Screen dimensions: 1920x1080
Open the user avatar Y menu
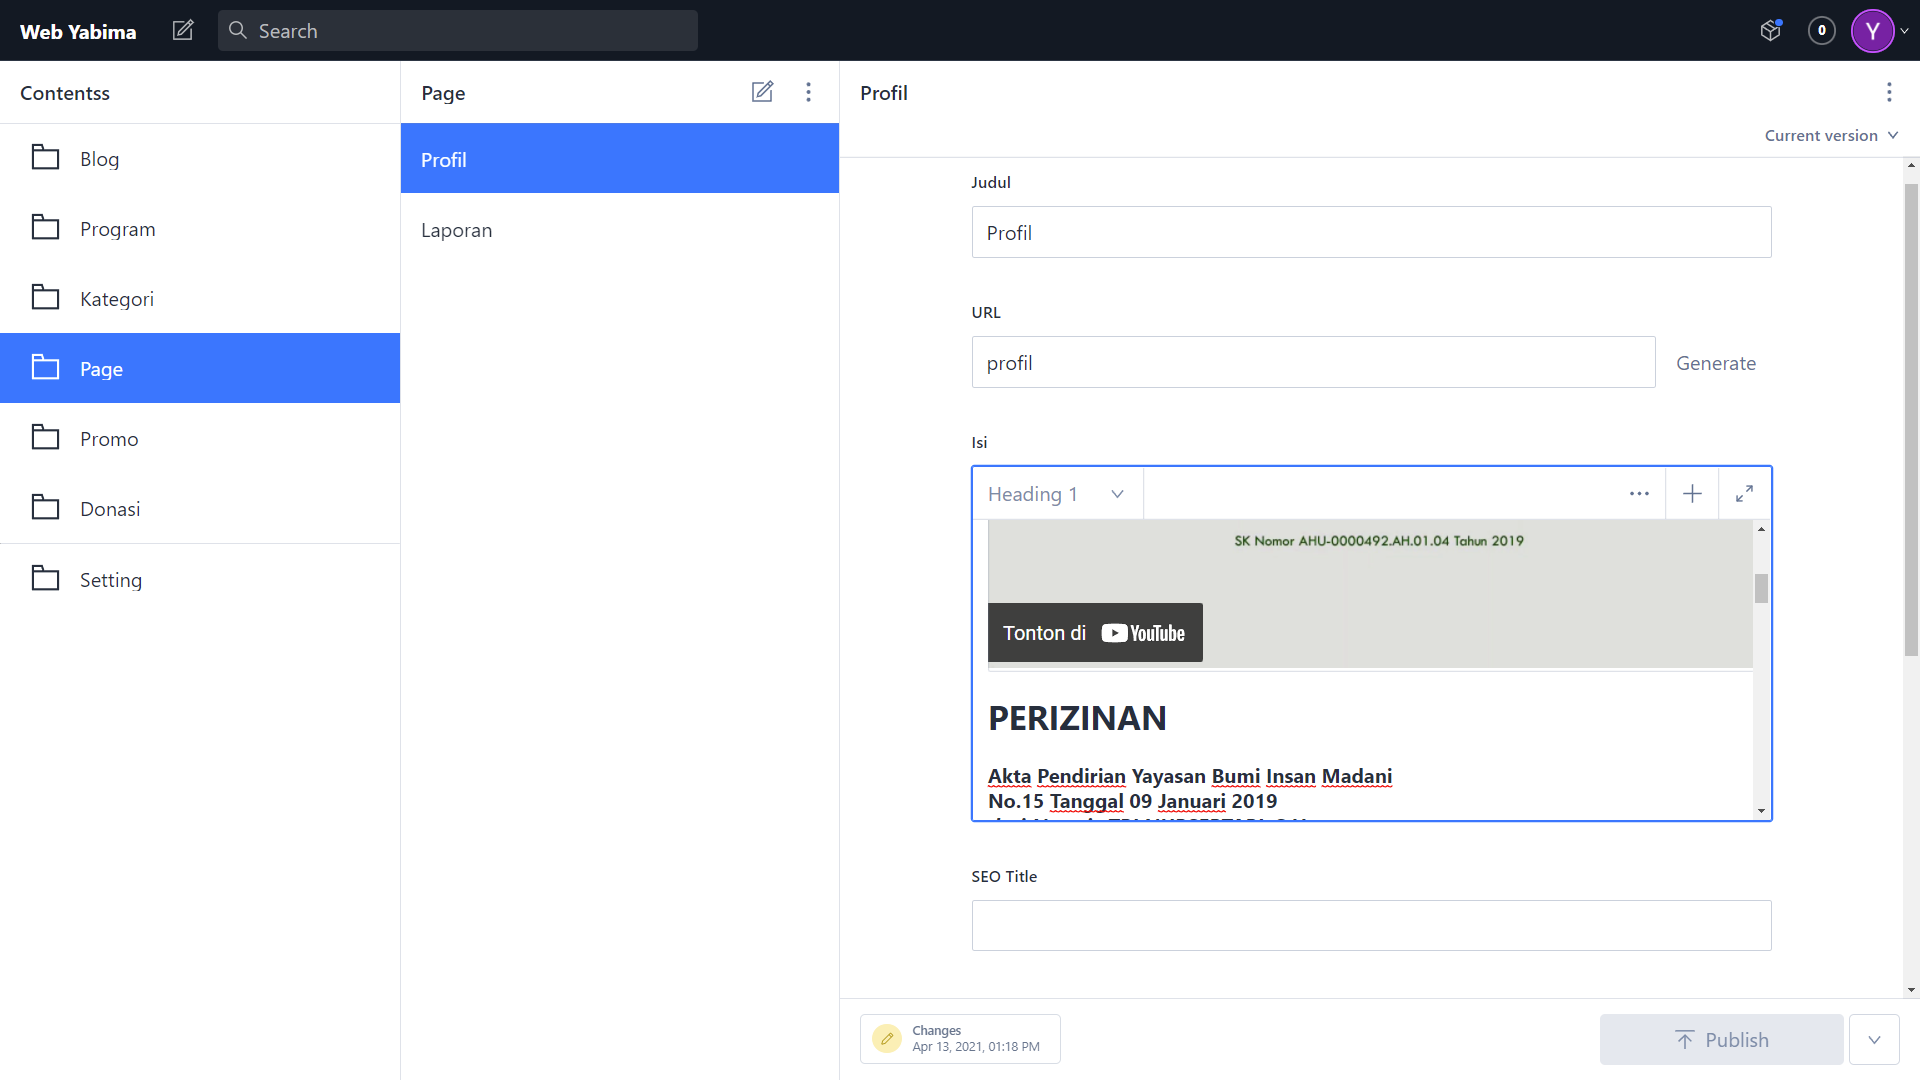1873,30
